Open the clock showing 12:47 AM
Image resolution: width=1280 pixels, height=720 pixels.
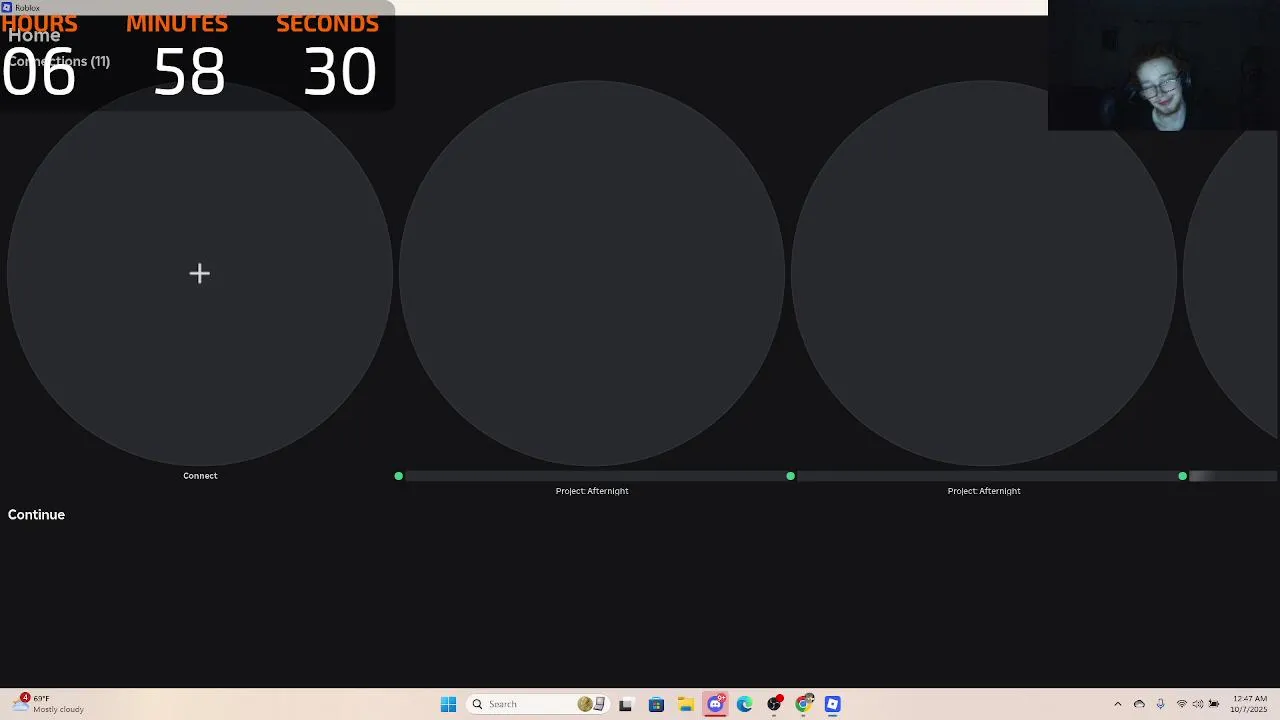tap(1250, 704)
